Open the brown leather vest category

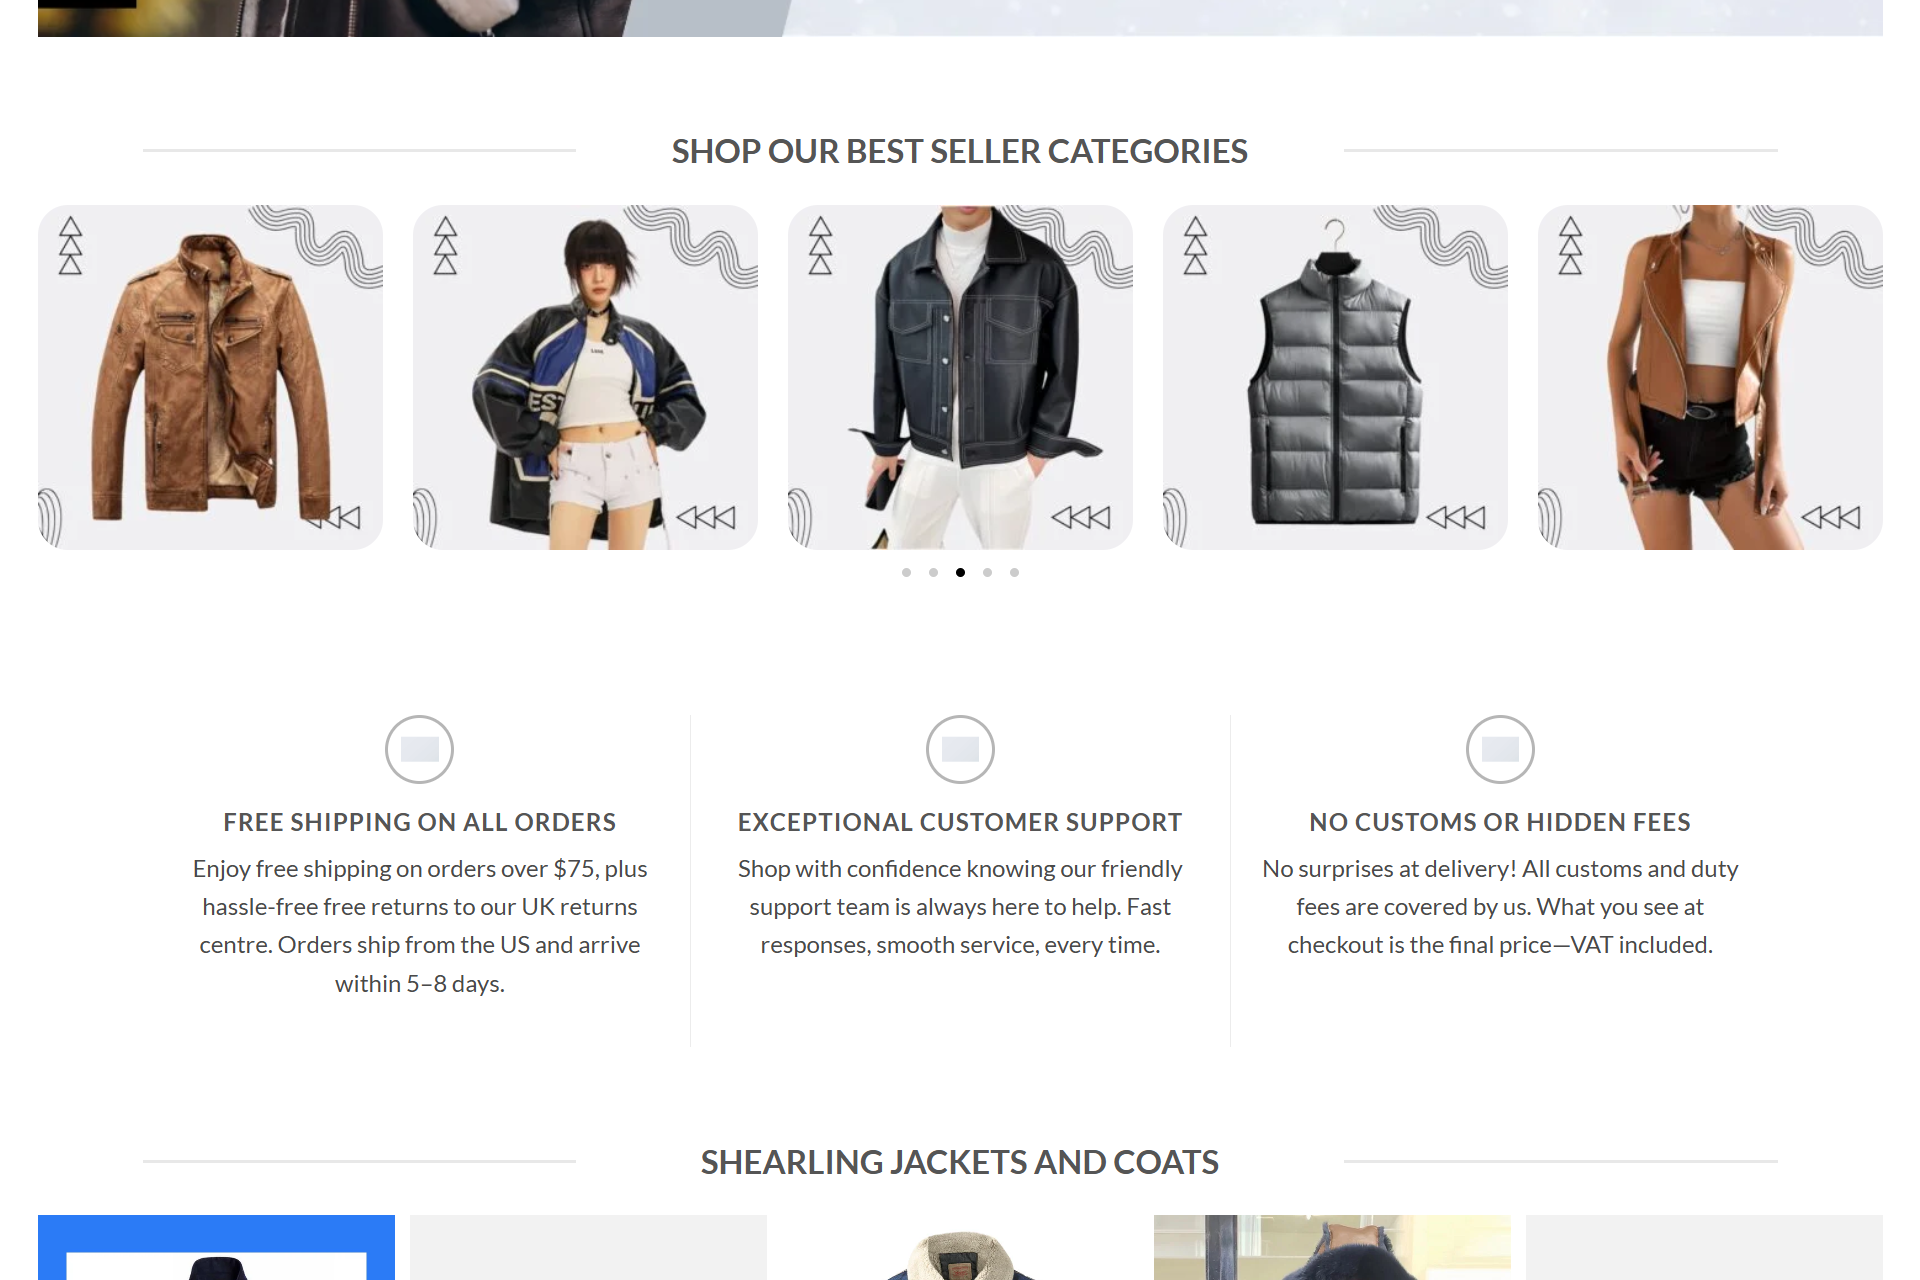point(1710,377)
